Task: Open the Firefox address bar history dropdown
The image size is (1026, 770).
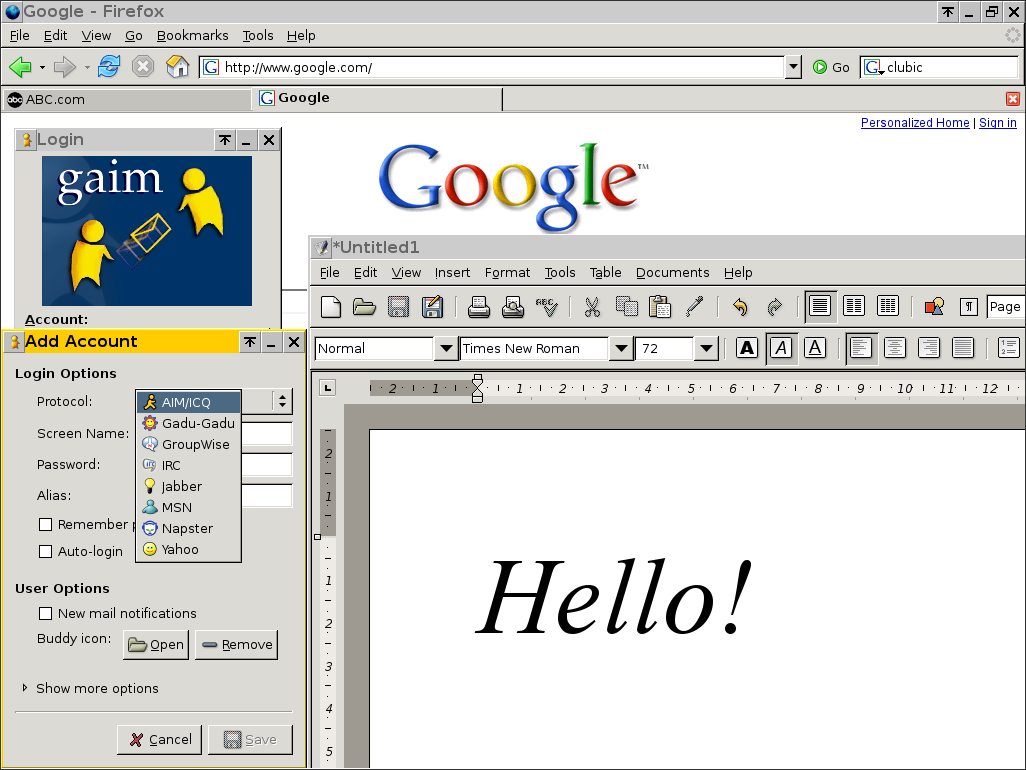Action: pos(793,67)
